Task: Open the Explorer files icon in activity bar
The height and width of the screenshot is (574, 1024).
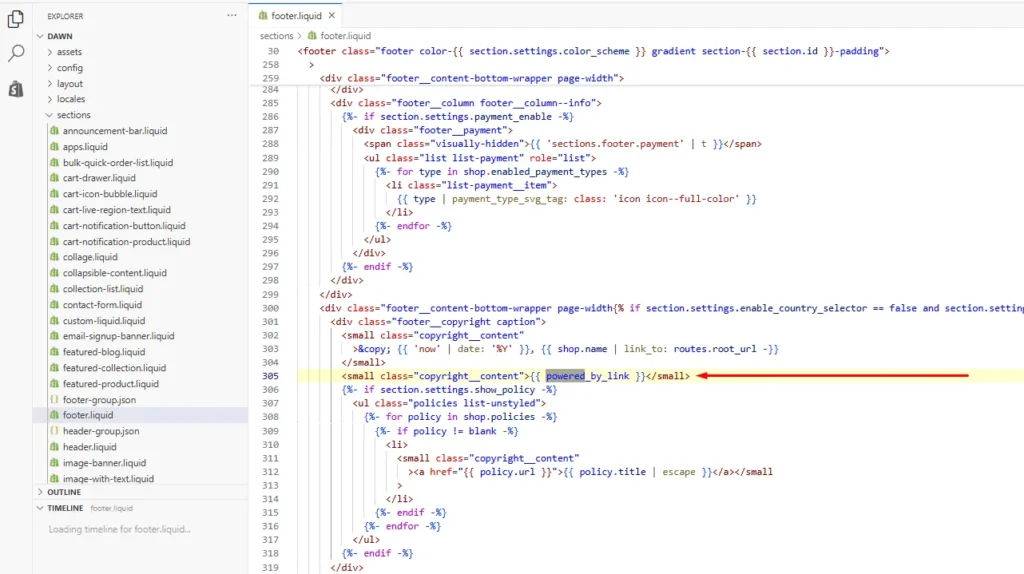Action: 16,19
